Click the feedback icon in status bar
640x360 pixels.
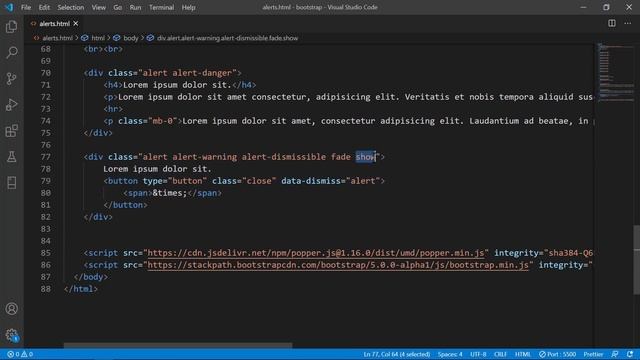[x=615, y=354]
